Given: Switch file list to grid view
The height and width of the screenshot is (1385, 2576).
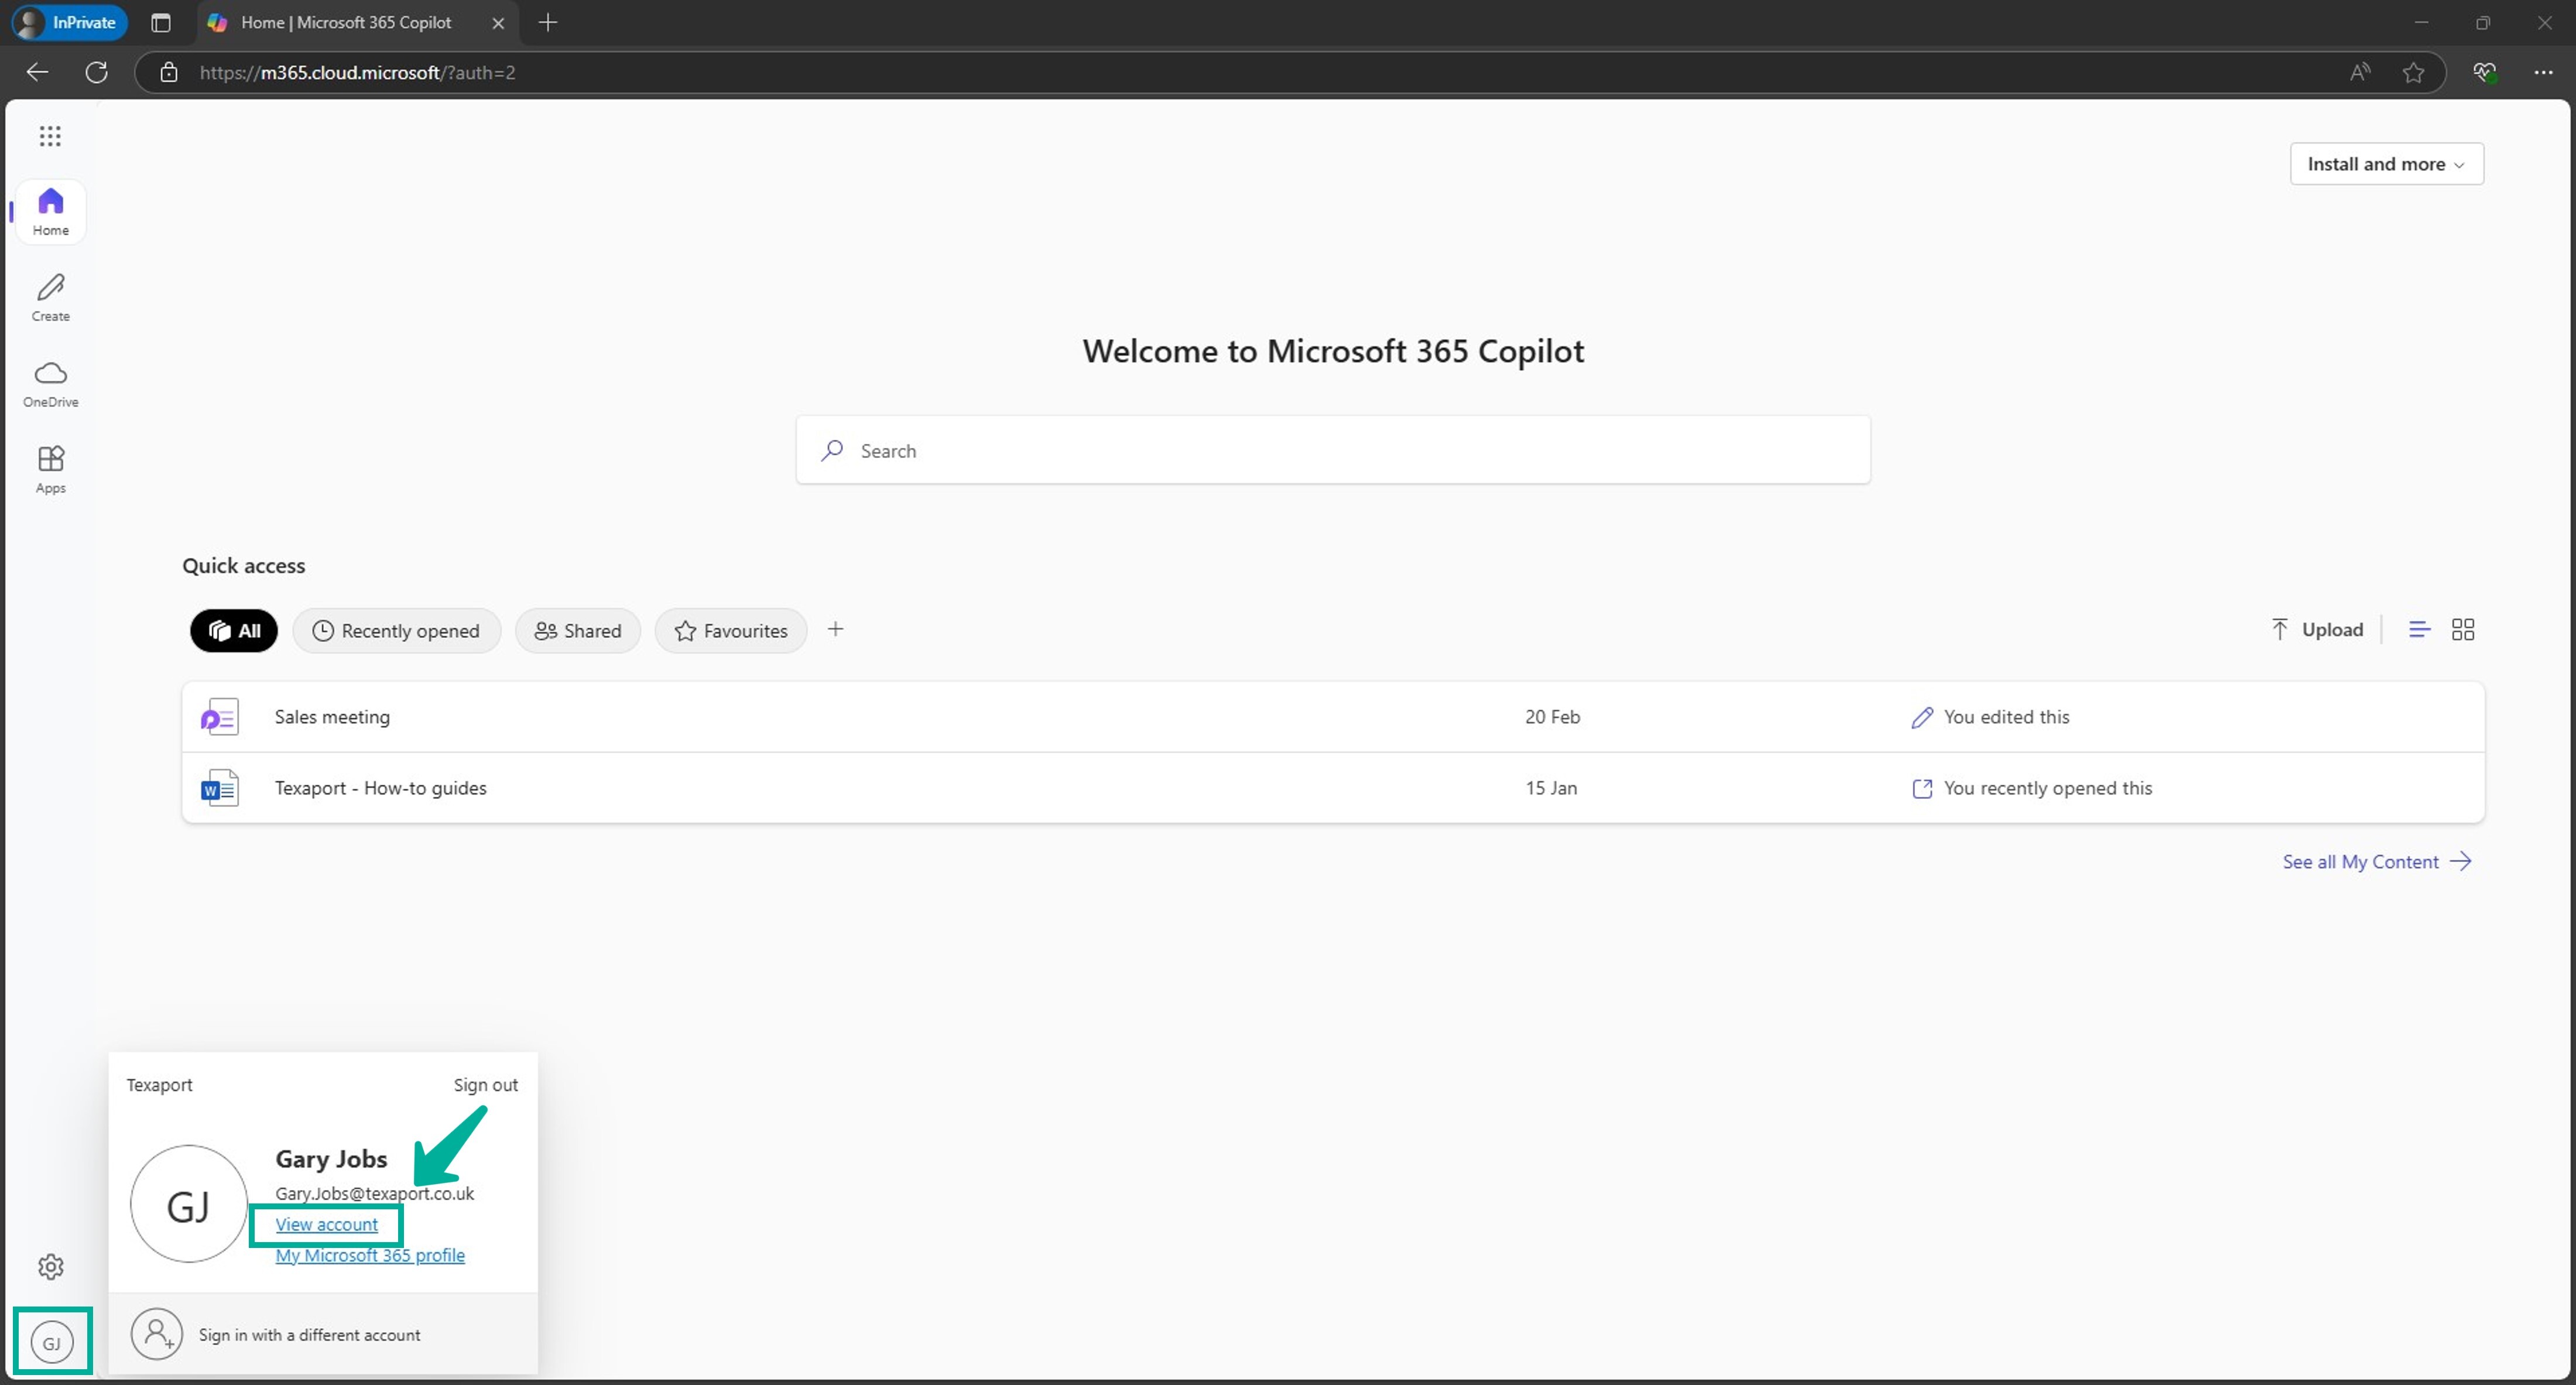Looking at the screenshot, I should pyautogui.click(x=2463, y=629).
